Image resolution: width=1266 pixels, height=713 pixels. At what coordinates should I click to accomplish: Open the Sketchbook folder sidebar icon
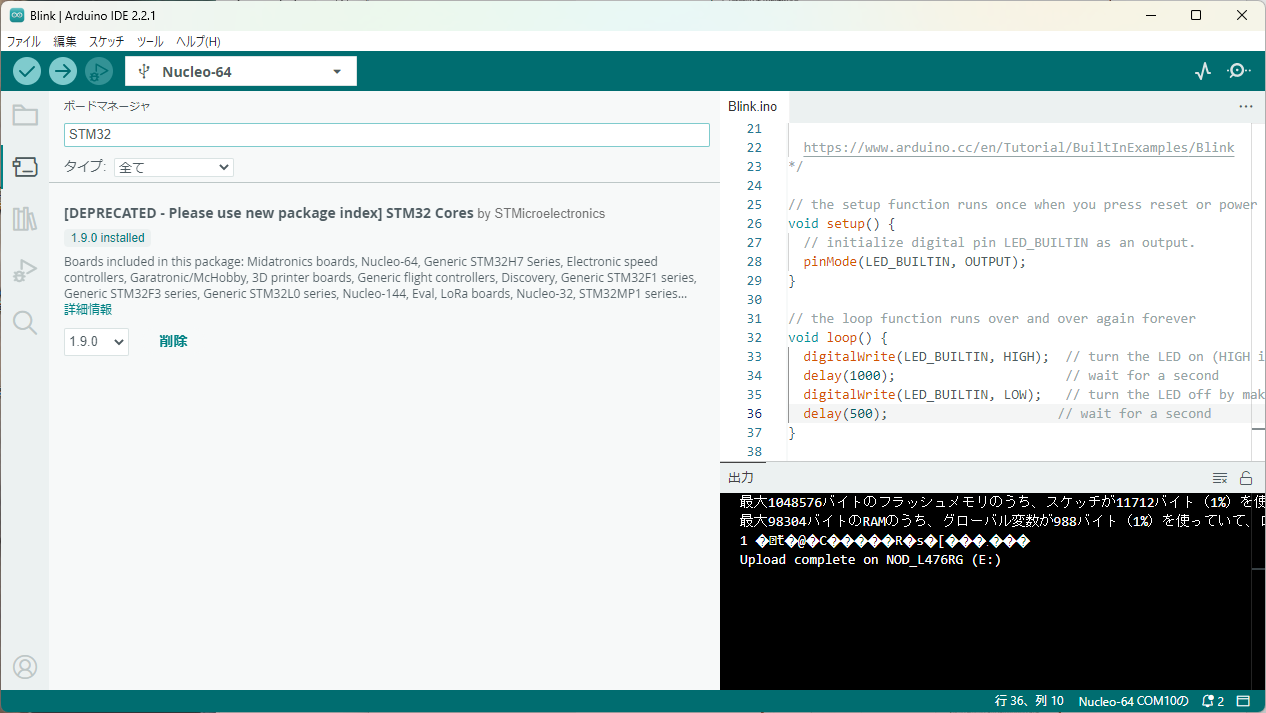[25, 114]
